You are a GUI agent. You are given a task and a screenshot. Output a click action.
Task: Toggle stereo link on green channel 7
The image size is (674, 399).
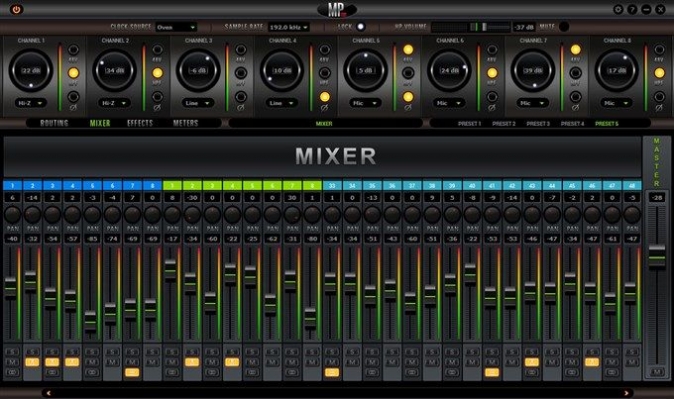[x=292, y=372]
